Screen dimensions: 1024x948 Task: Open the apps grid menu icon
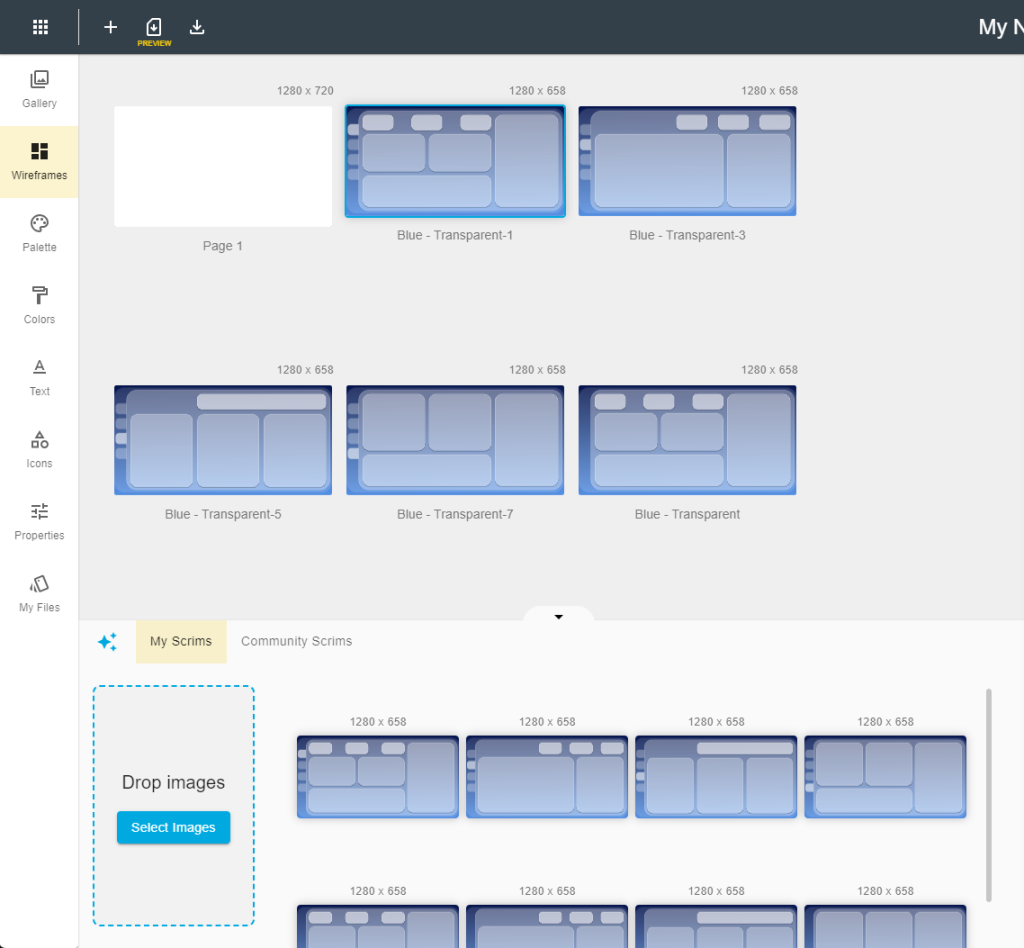pos(40,27)
